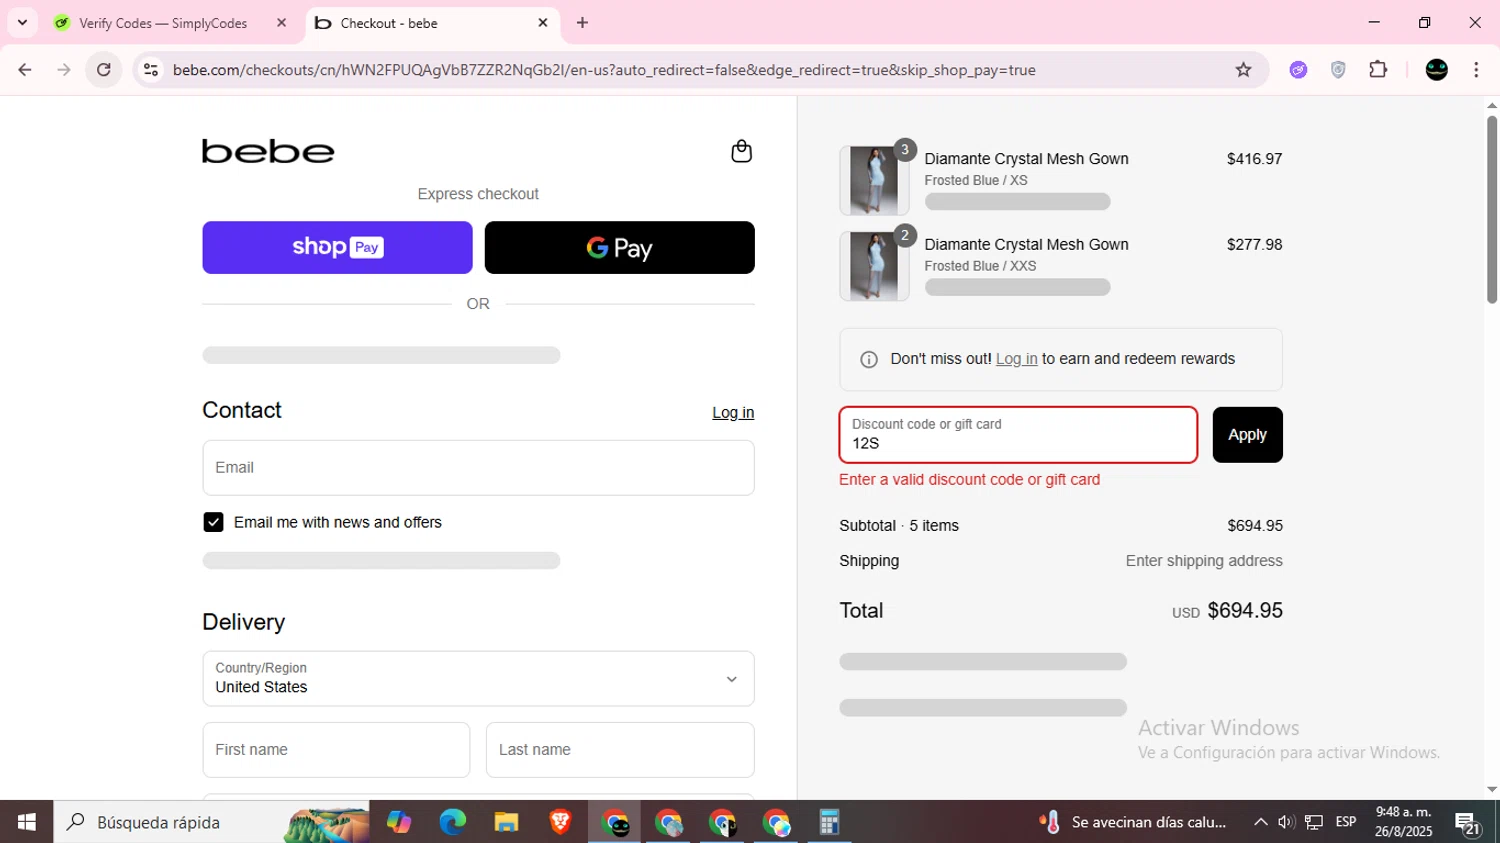
Task: Switch to the Verify Codes — SimplyCodes tab
Action: pos(163,23)
